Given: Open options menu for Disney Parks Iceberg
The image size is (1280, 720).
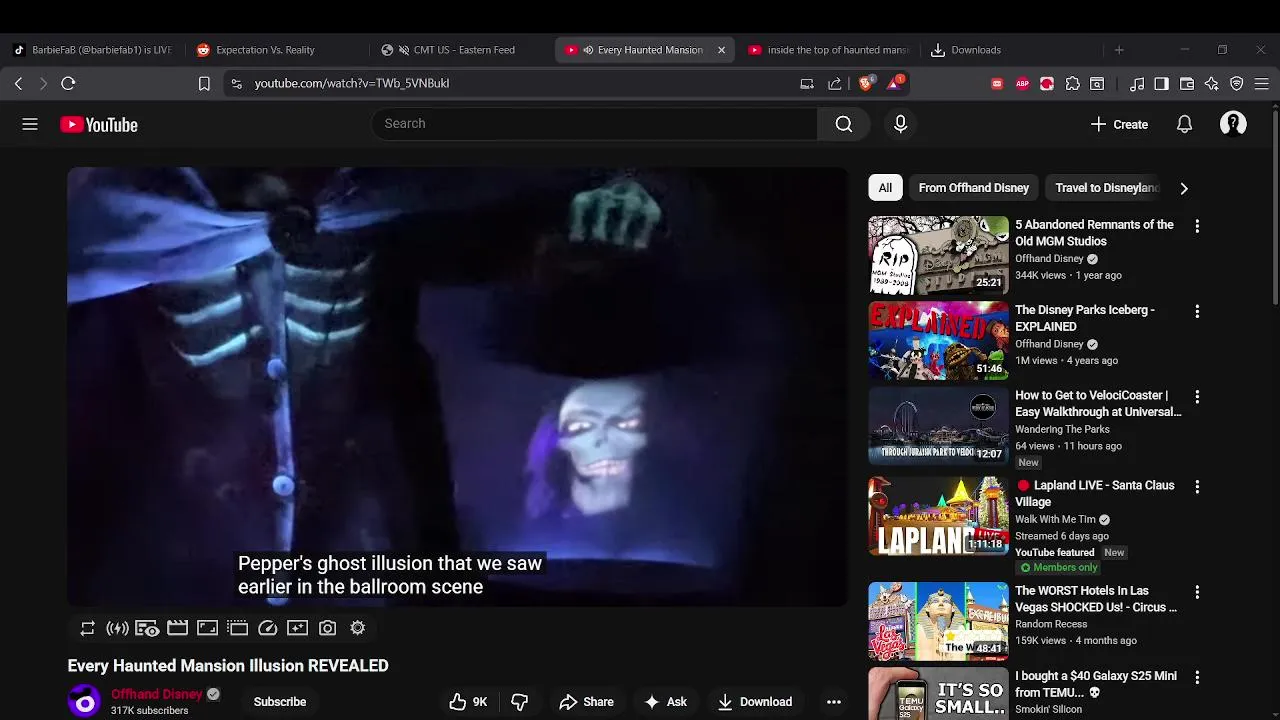Looking at the screenshot, I should [1197, 312].
